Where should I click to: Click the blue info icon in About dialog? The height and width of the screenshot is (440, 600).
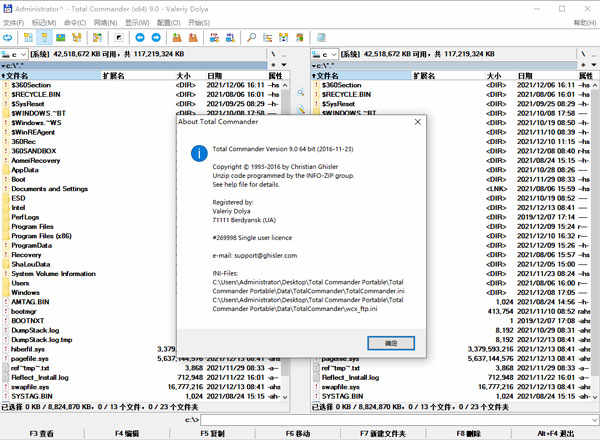199,153
